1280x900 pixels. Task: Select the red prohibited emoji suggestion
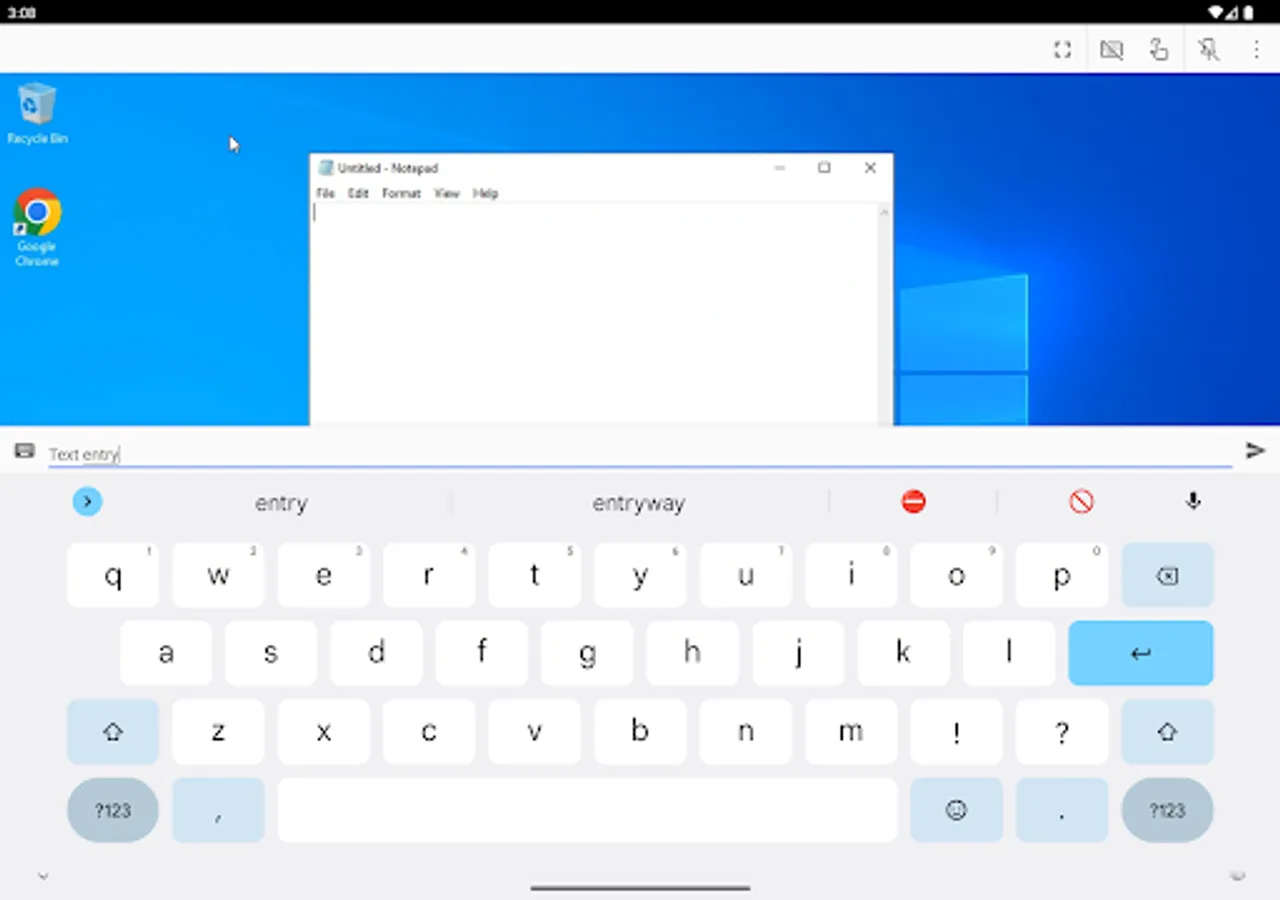(x=913, y=502)
